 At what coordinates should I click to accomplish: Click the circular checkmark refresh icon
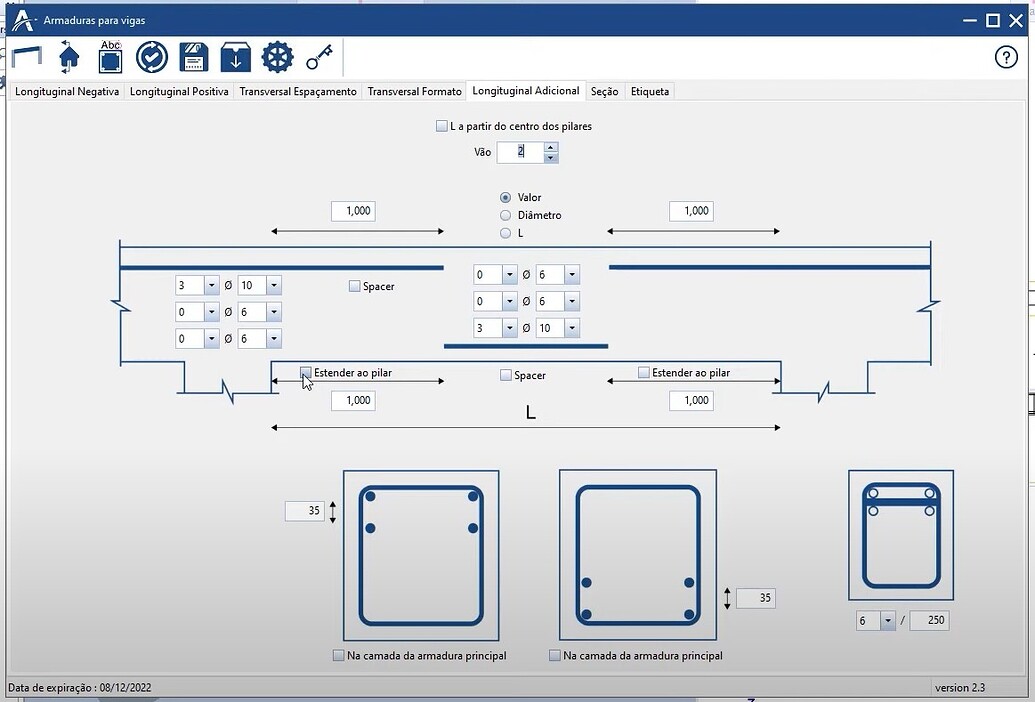pyautogui.click(x=152, y=57)
